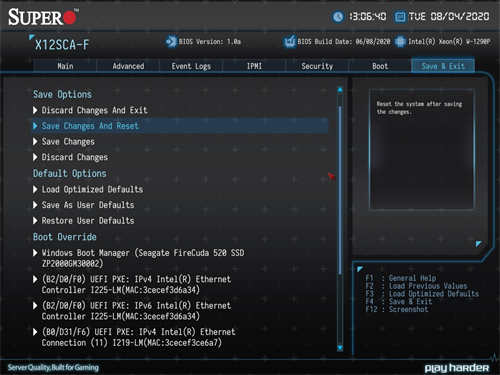Go to the IPMI tab
This screenshot has width=500, height=375.
point(254,66)
